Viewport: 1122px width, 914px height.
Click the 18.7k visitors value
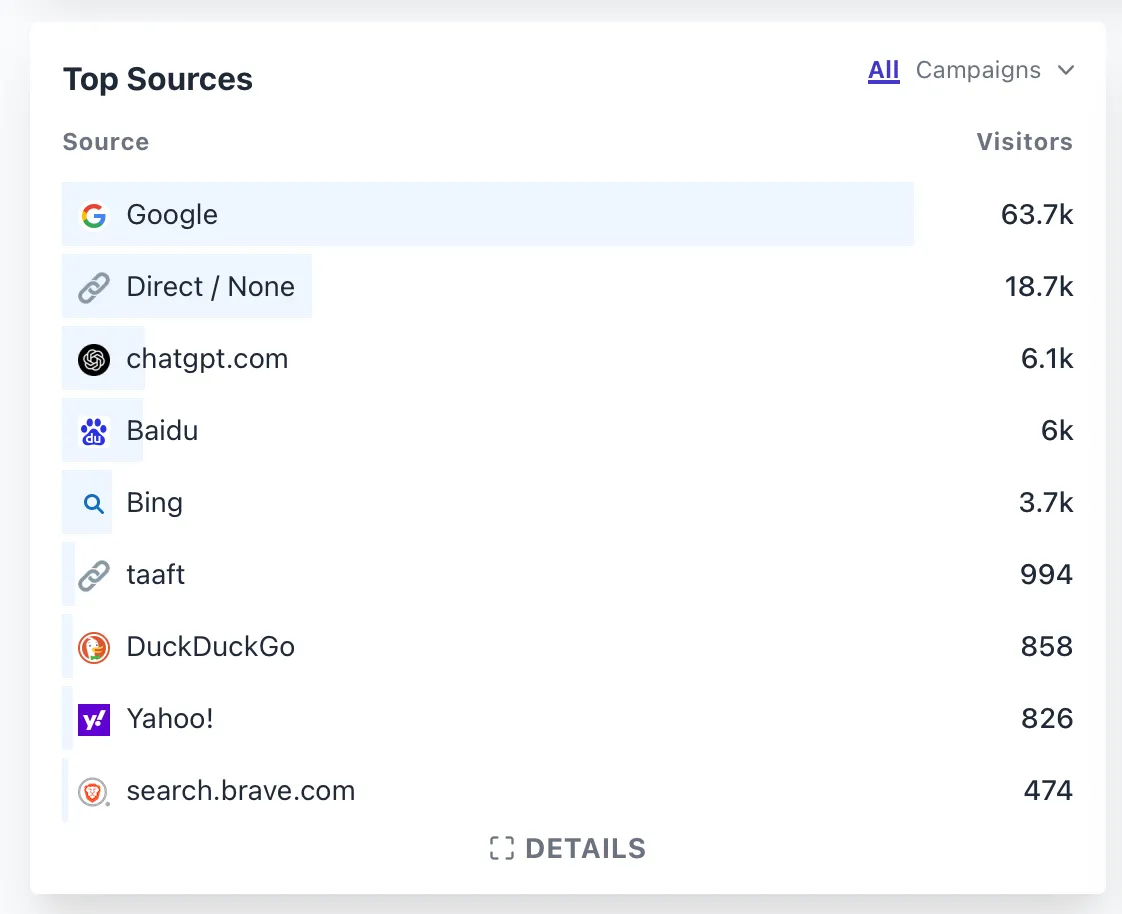coord(1039,287)
